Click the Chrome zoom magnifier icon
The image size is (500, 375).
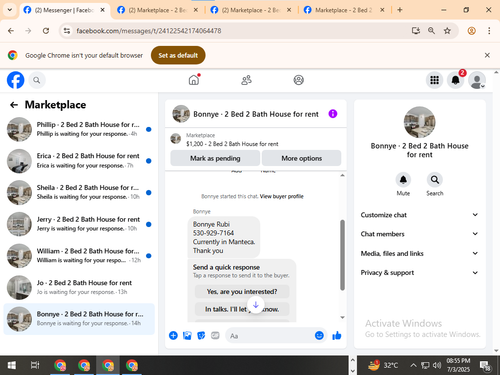coord(431,31)
